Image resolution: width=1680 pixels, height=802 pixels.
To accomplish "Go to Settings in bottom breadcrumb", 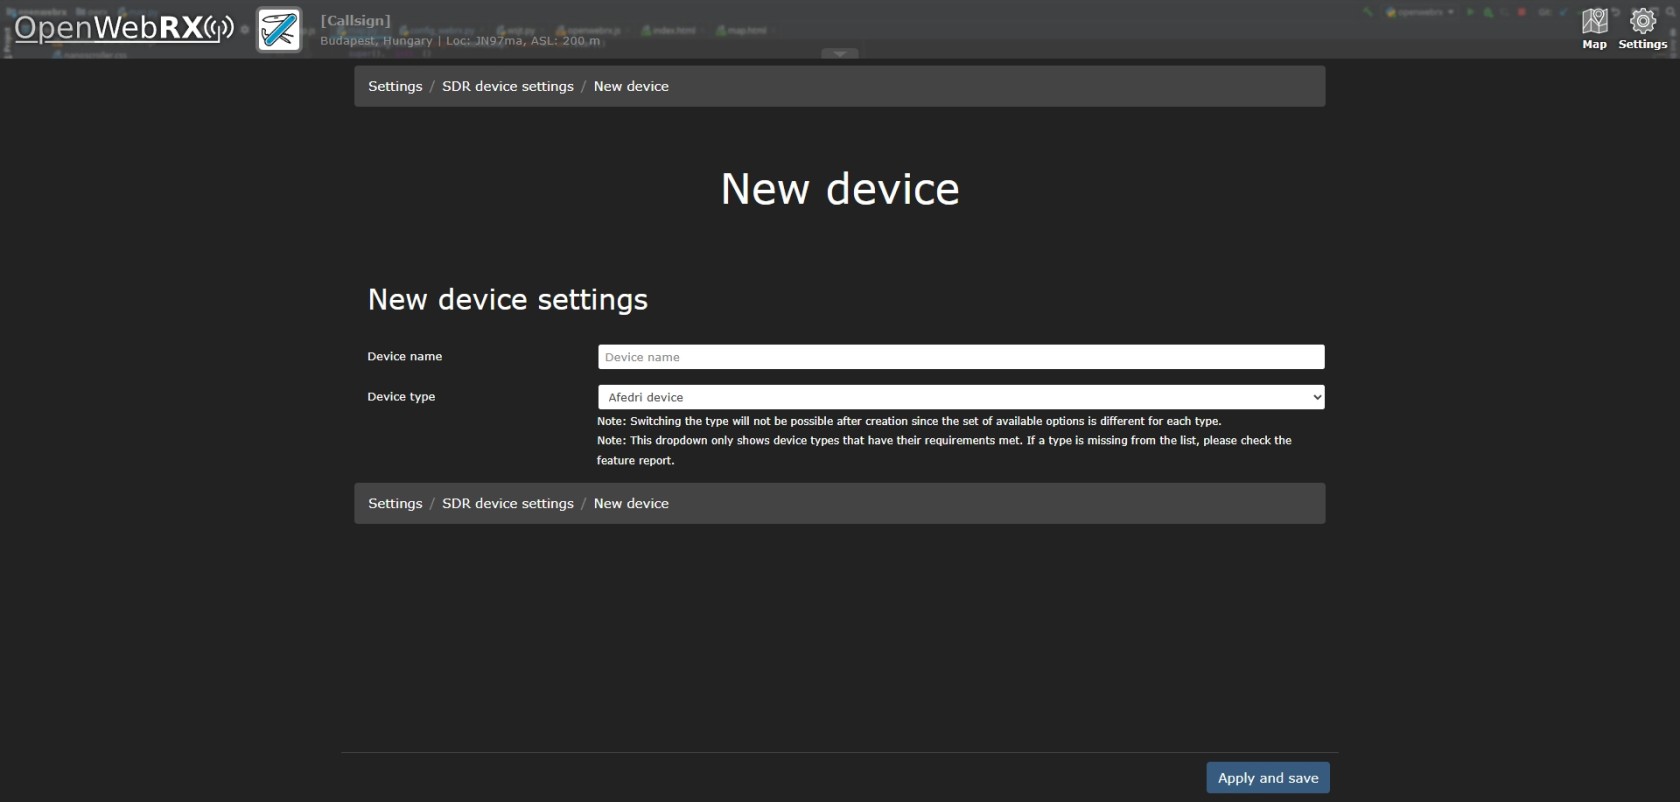I will (395, 503).
